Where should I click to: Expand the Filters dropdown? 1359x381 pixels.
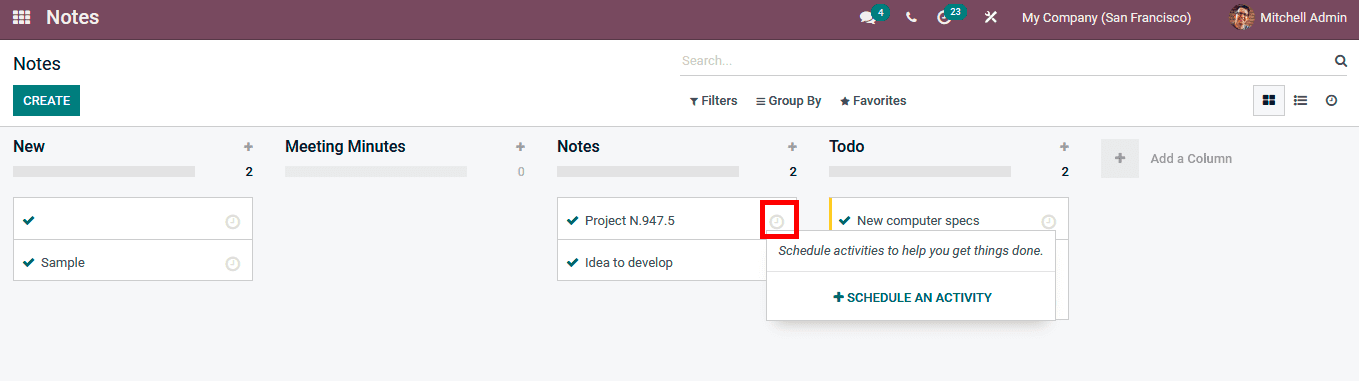tap(714, 101)
